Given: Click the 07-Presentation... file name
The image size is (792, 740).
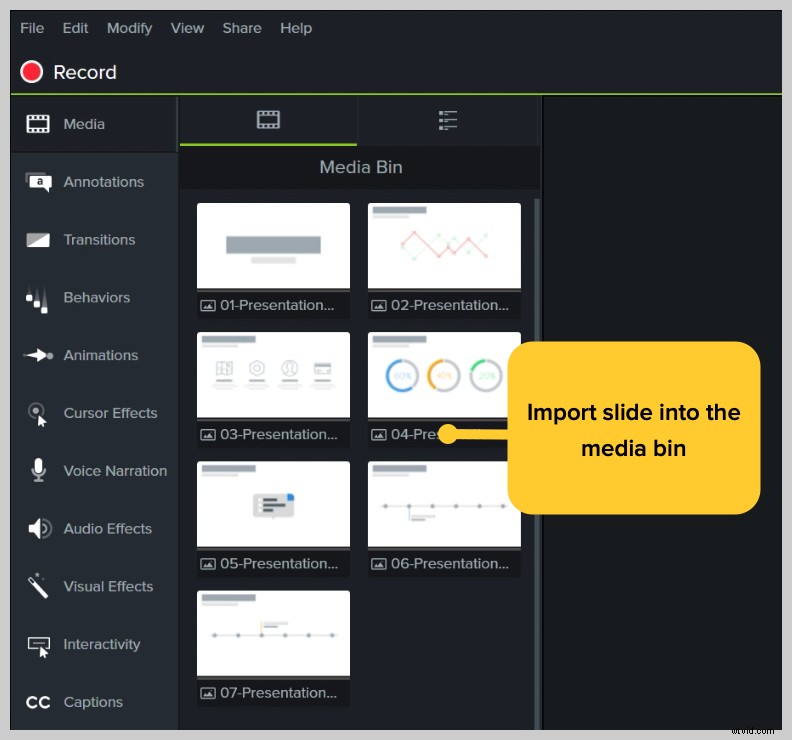Looking at the screenshot, I should (278, 693).
